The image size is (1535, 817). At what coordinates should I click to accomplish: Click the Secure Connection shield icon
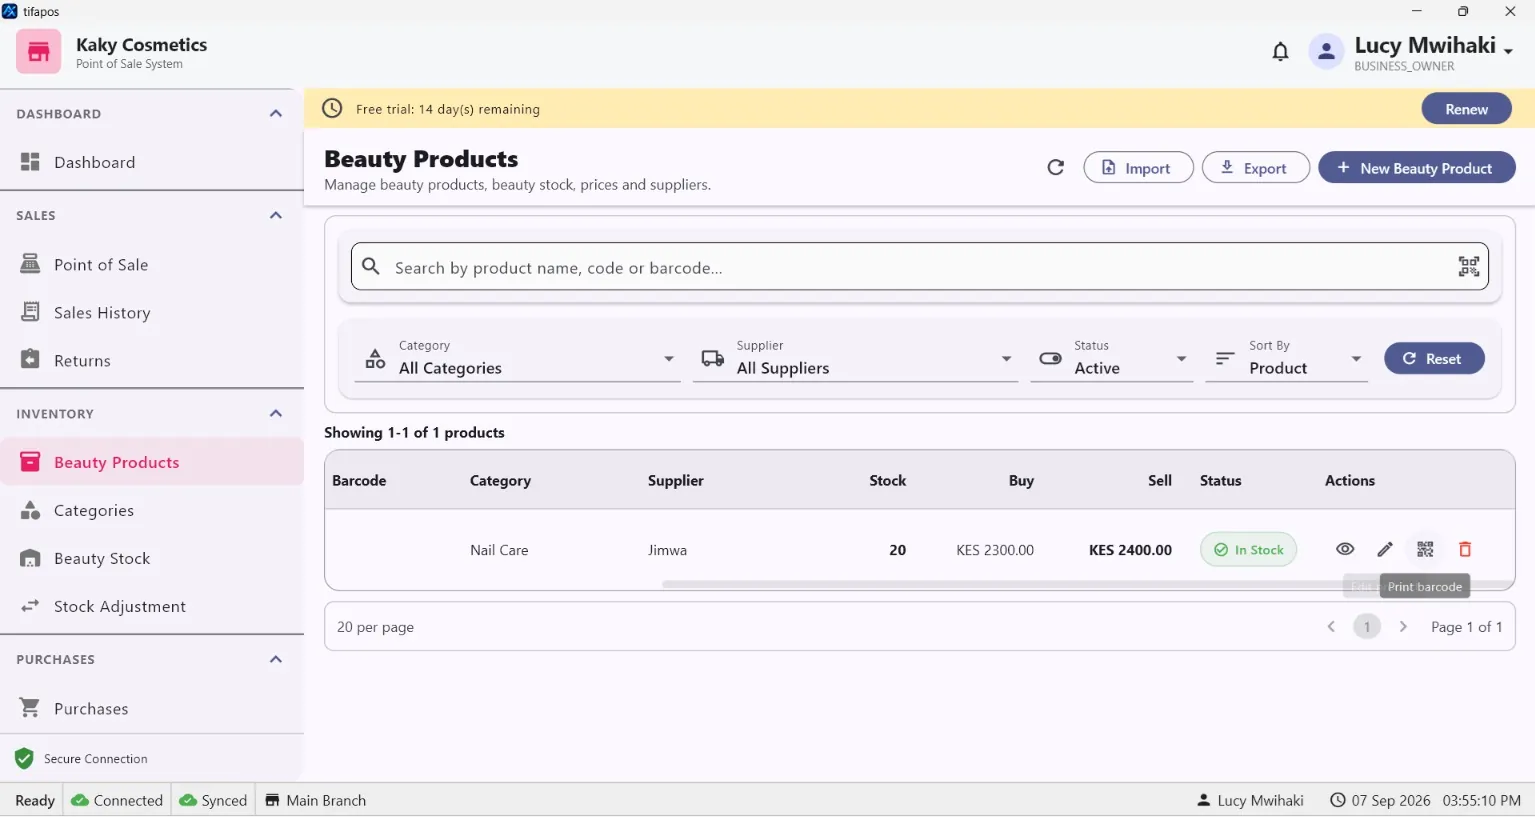click(24, 759)
